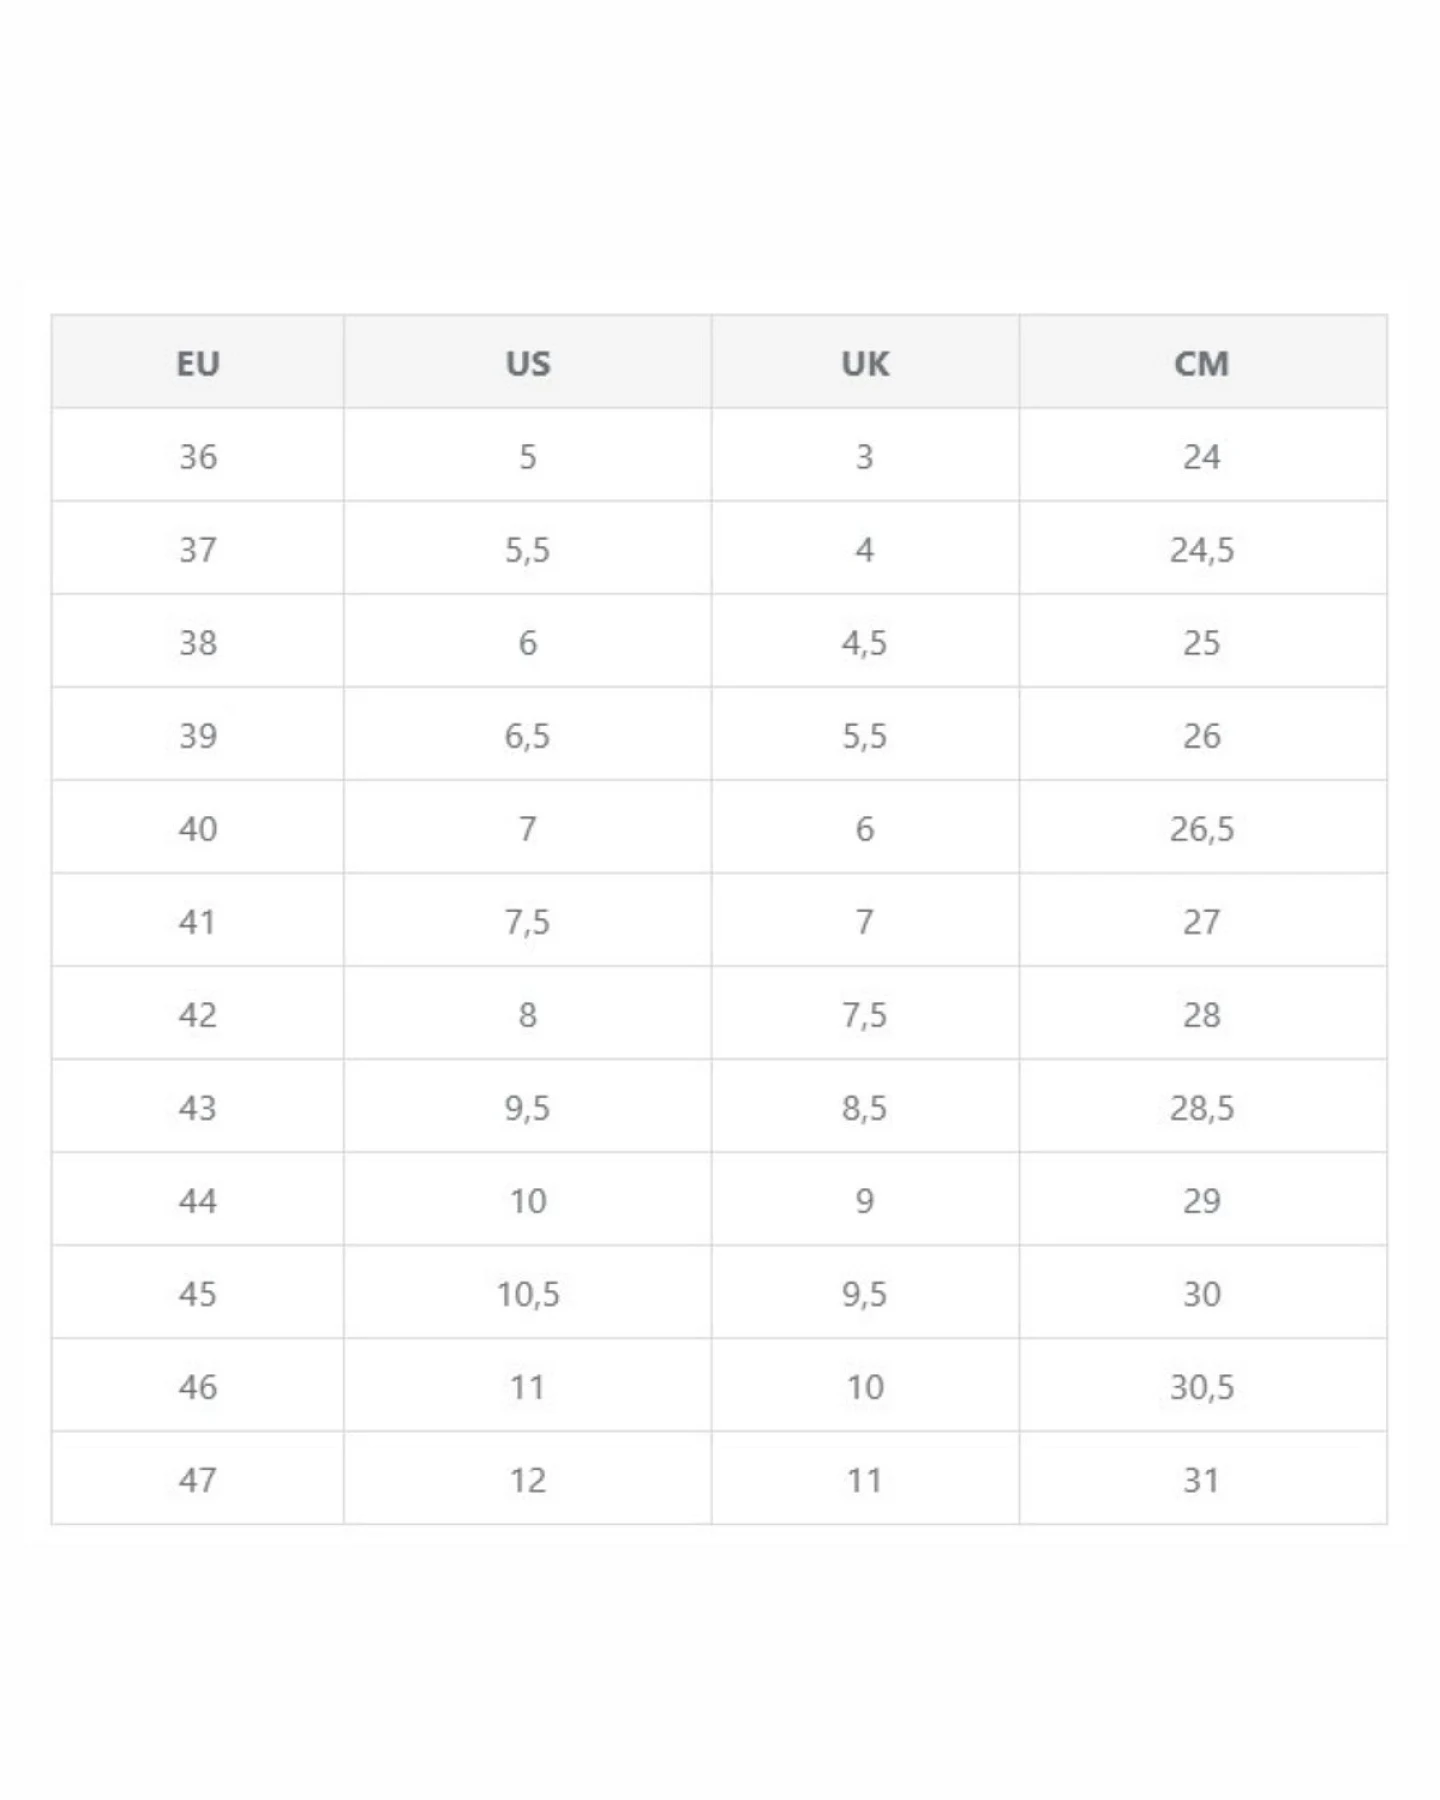Click UK size 8,5 cell
Image resolution: width=1440 pixels, height=1800 pixels.
(865, 1106)
